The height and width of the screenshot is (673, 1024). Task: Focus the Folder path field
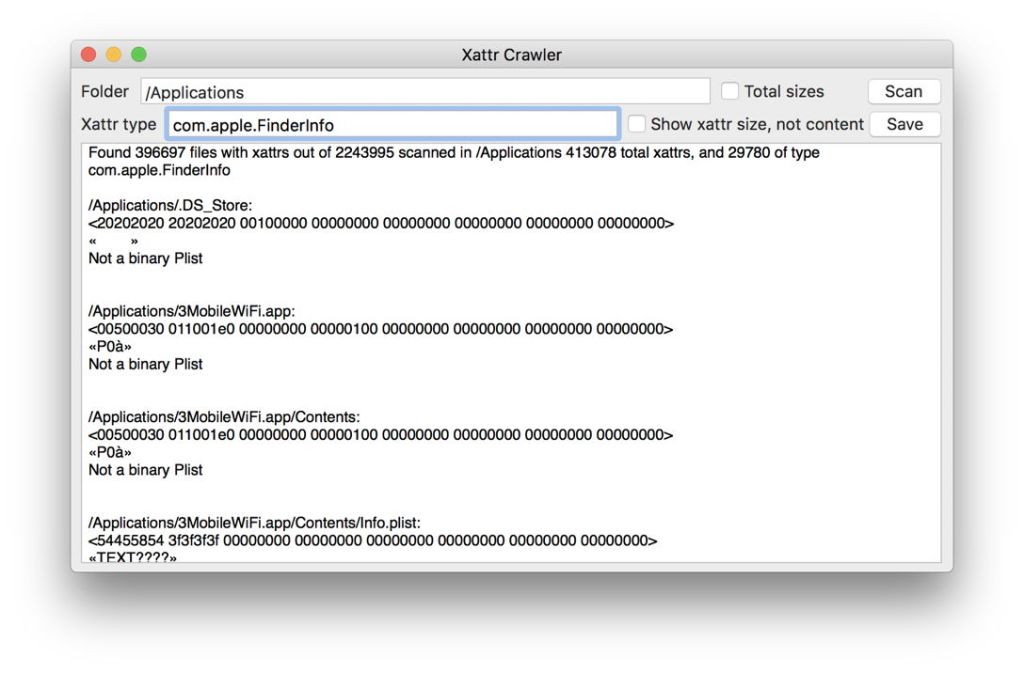point(425,92)
